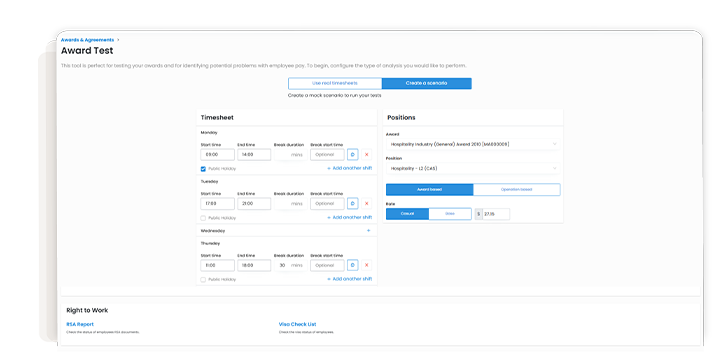Check Thursday's Public Holiday checkbox
Image resolution: width=720 pixels, height=363 pixels.
(x=203, y=279)
